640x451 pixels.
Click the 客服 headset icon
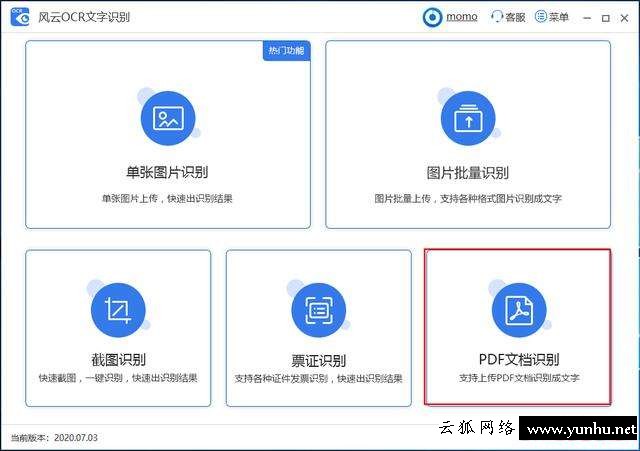coord(496,17)
